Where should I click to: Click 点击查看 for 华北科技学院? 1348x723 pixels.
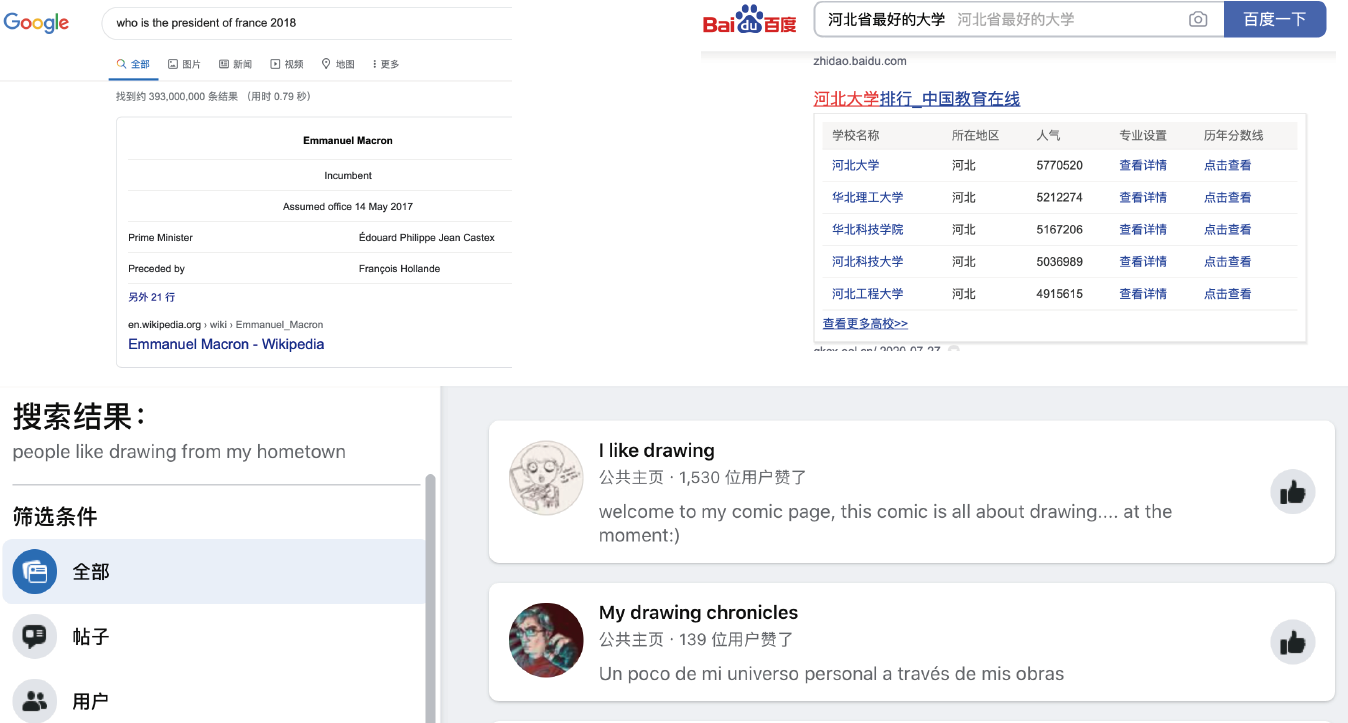1228,229
